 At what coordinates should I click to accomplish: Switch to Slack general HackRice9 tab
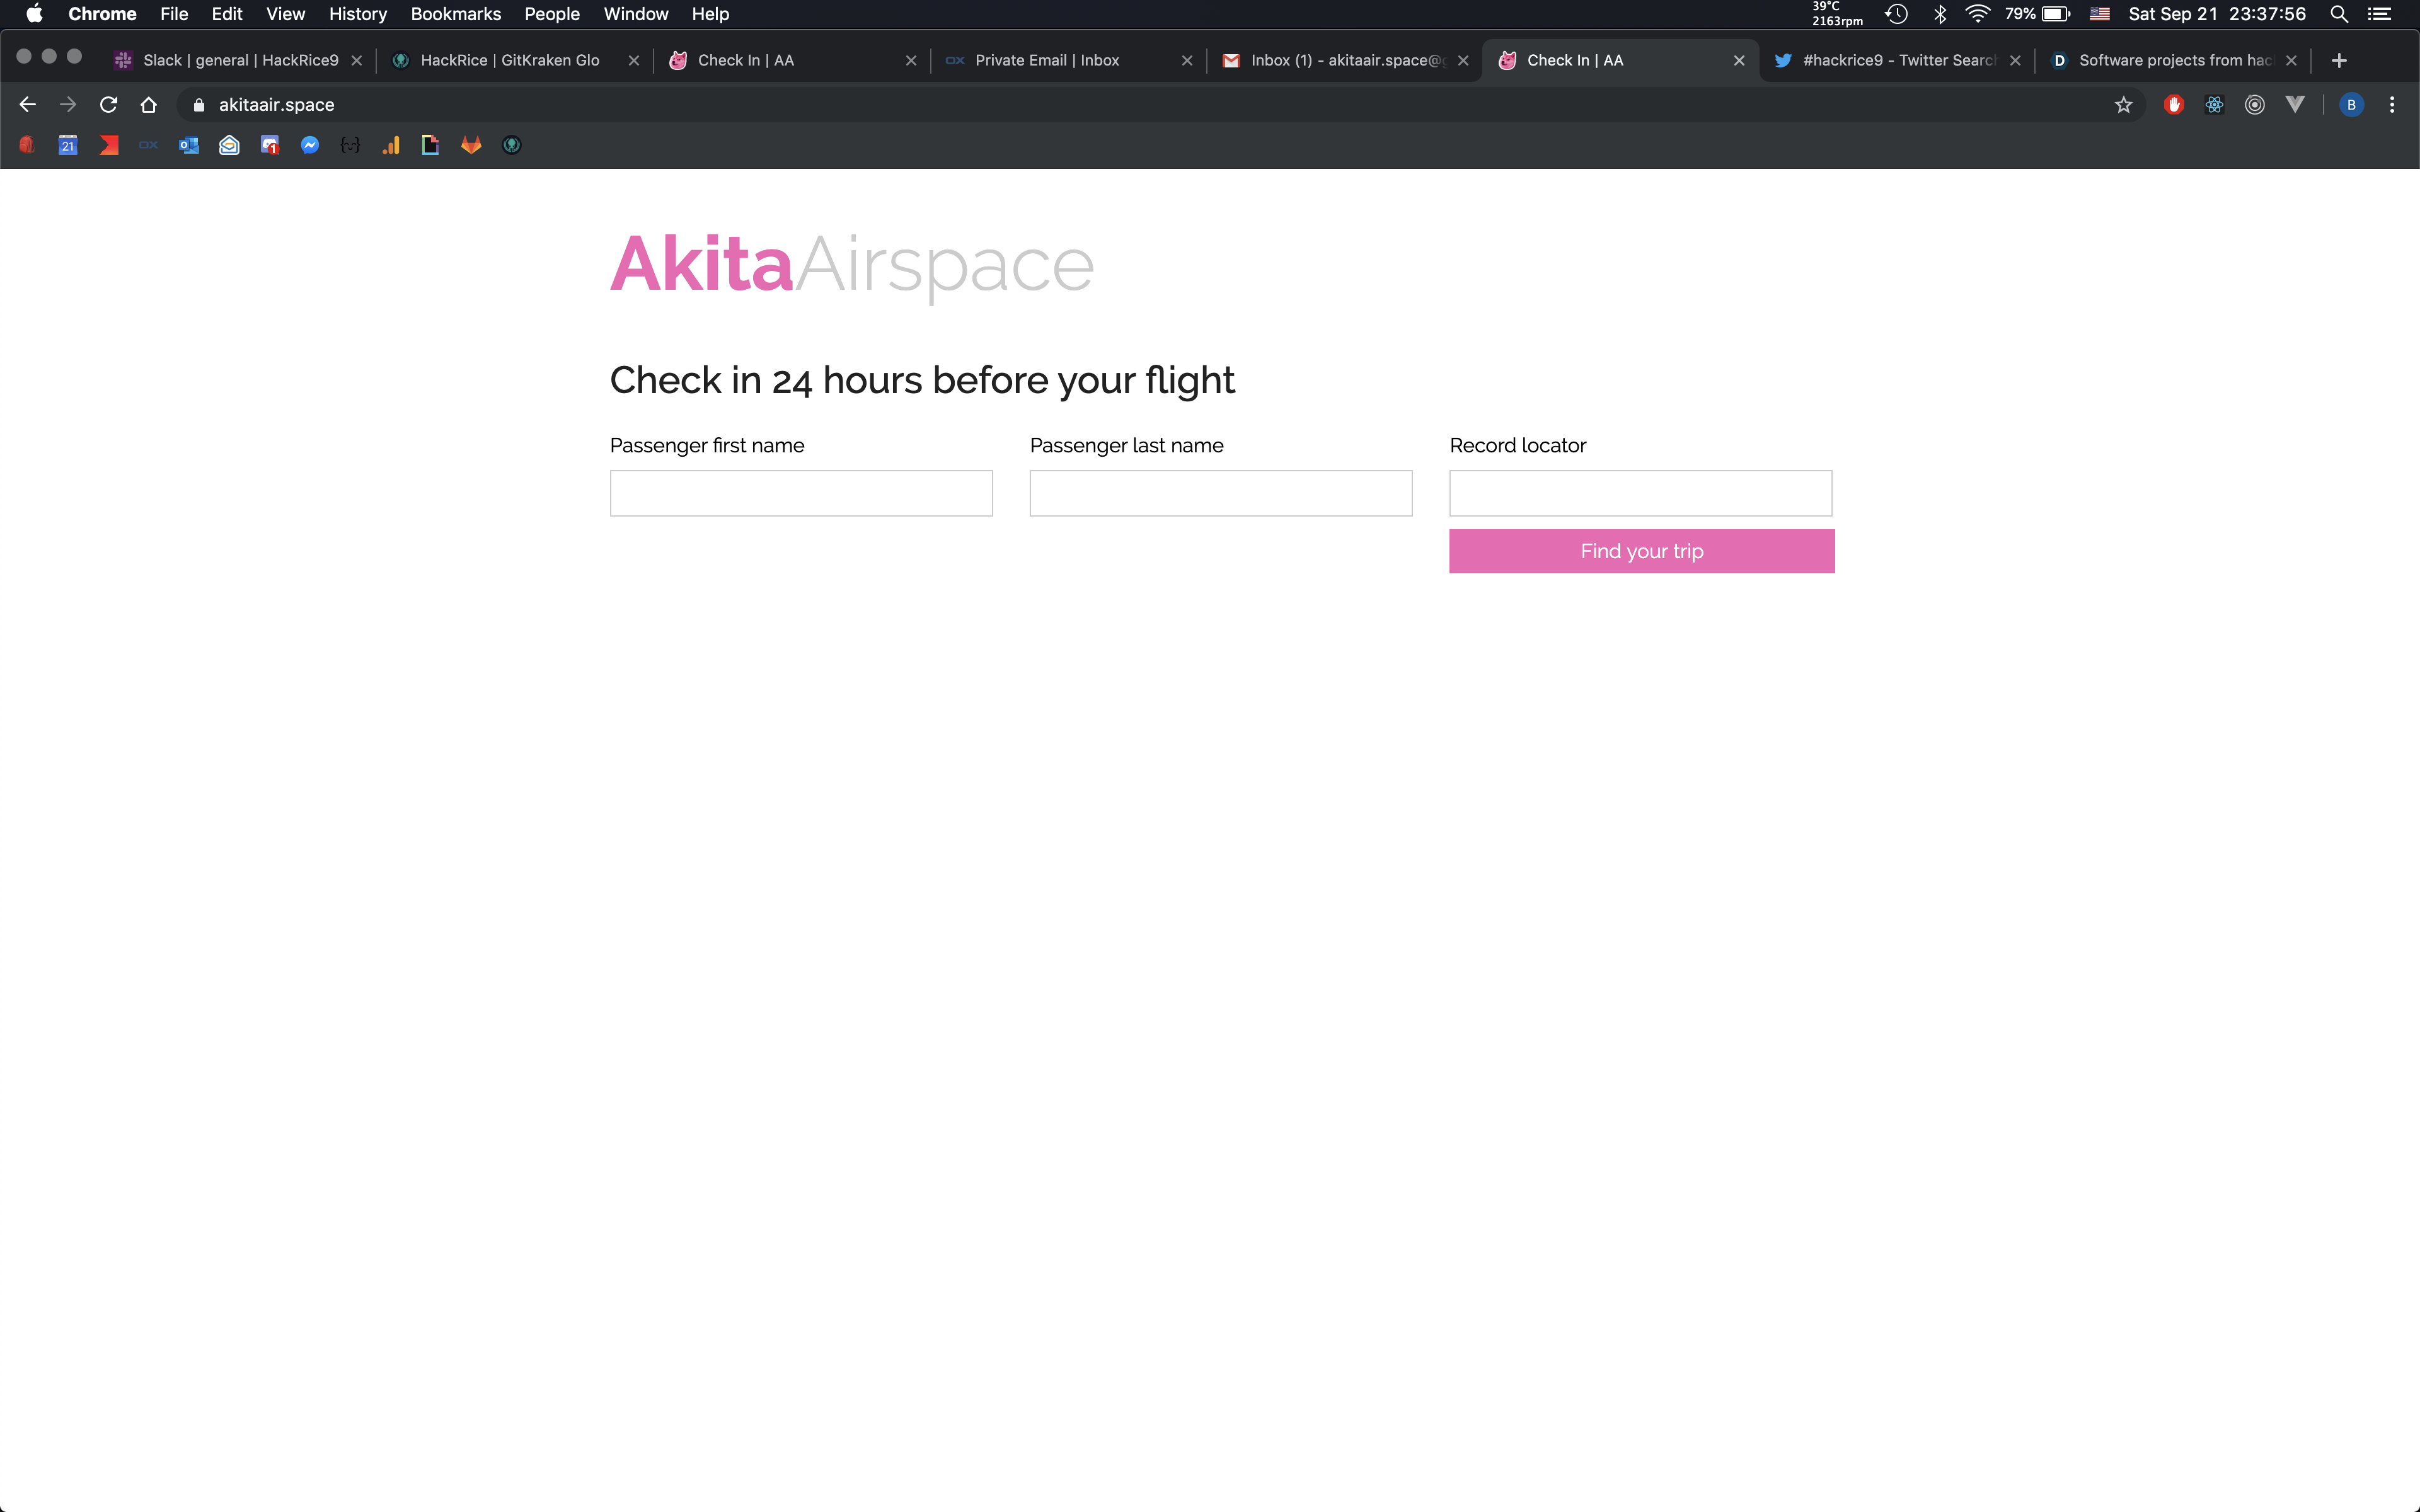point(240,61)
